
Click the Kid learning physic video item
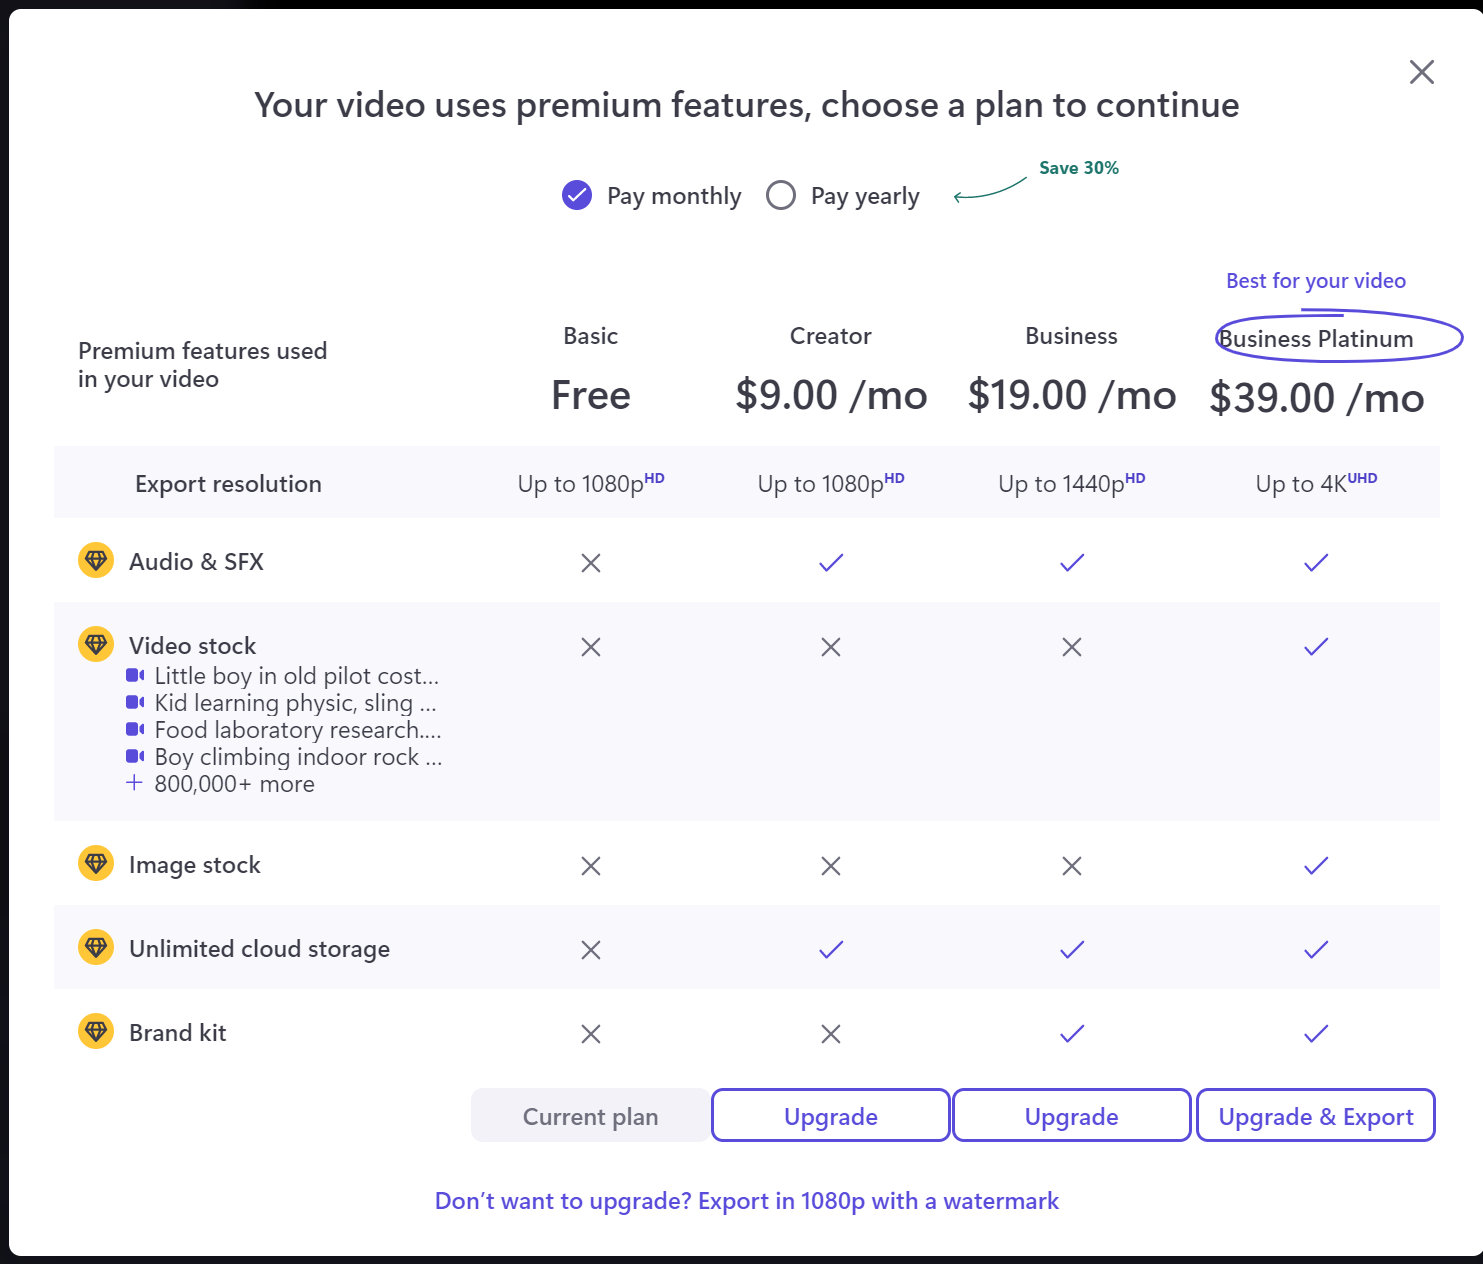[x=295, y=702]
